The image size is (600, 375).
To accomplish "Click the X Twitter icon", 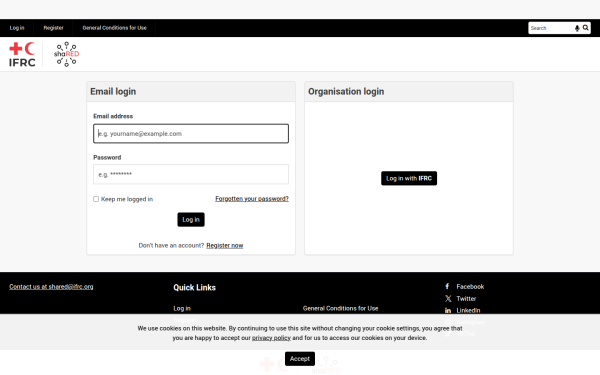I will coord(448,298).
